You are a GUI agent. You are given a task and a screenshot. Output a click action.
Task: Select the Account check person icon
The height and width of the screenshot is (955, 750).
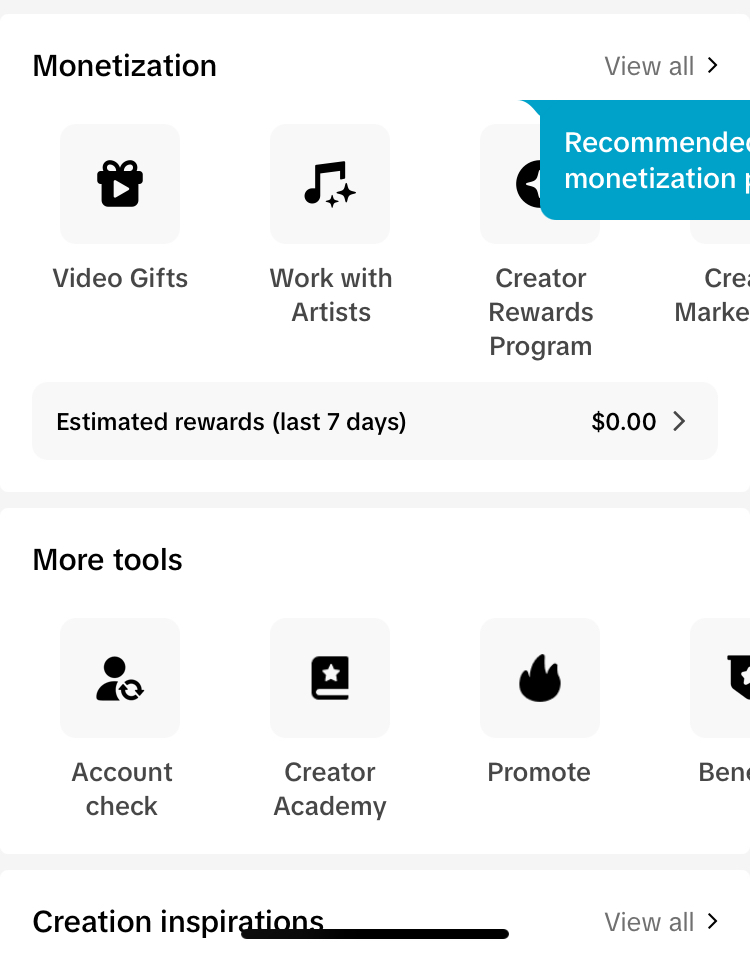point(120,678)
